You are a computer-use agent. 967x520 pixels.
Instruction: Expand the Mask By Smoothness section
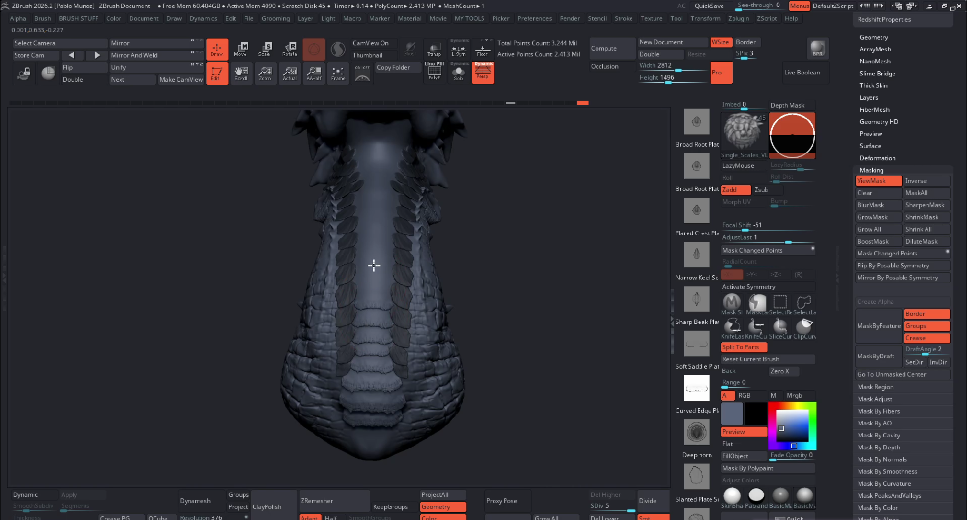point(888,471)
